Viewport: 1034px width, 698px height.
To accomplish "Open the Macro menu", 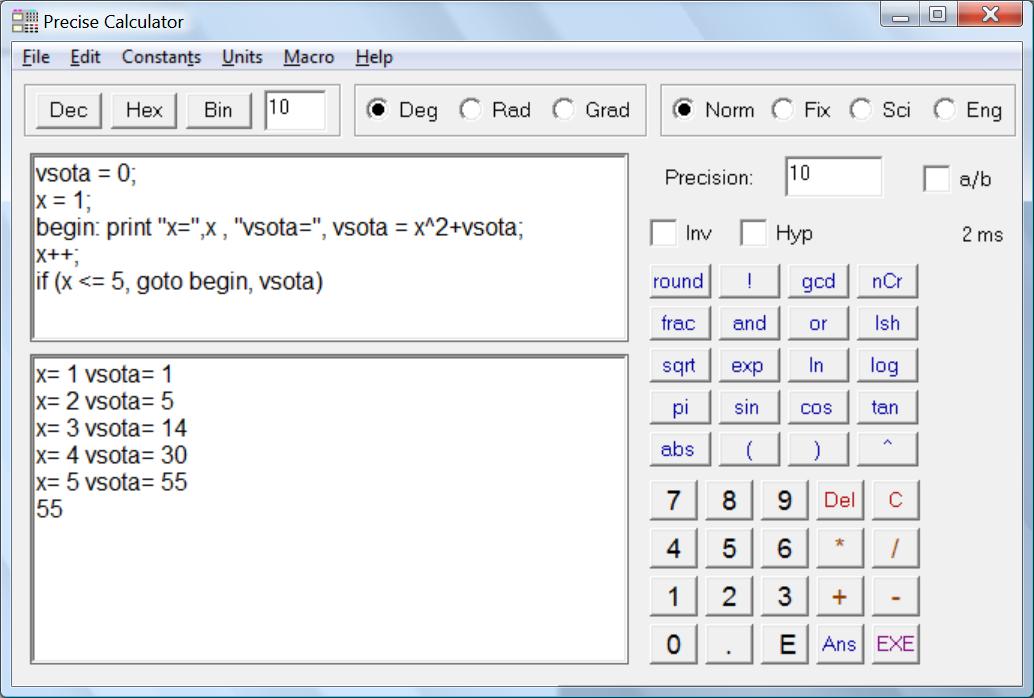I will 308,57.
